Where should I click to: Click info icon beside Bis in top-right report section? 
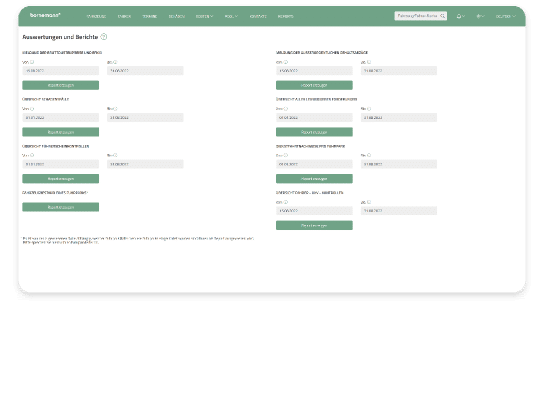pyautogui.click(x=369, y=62)
